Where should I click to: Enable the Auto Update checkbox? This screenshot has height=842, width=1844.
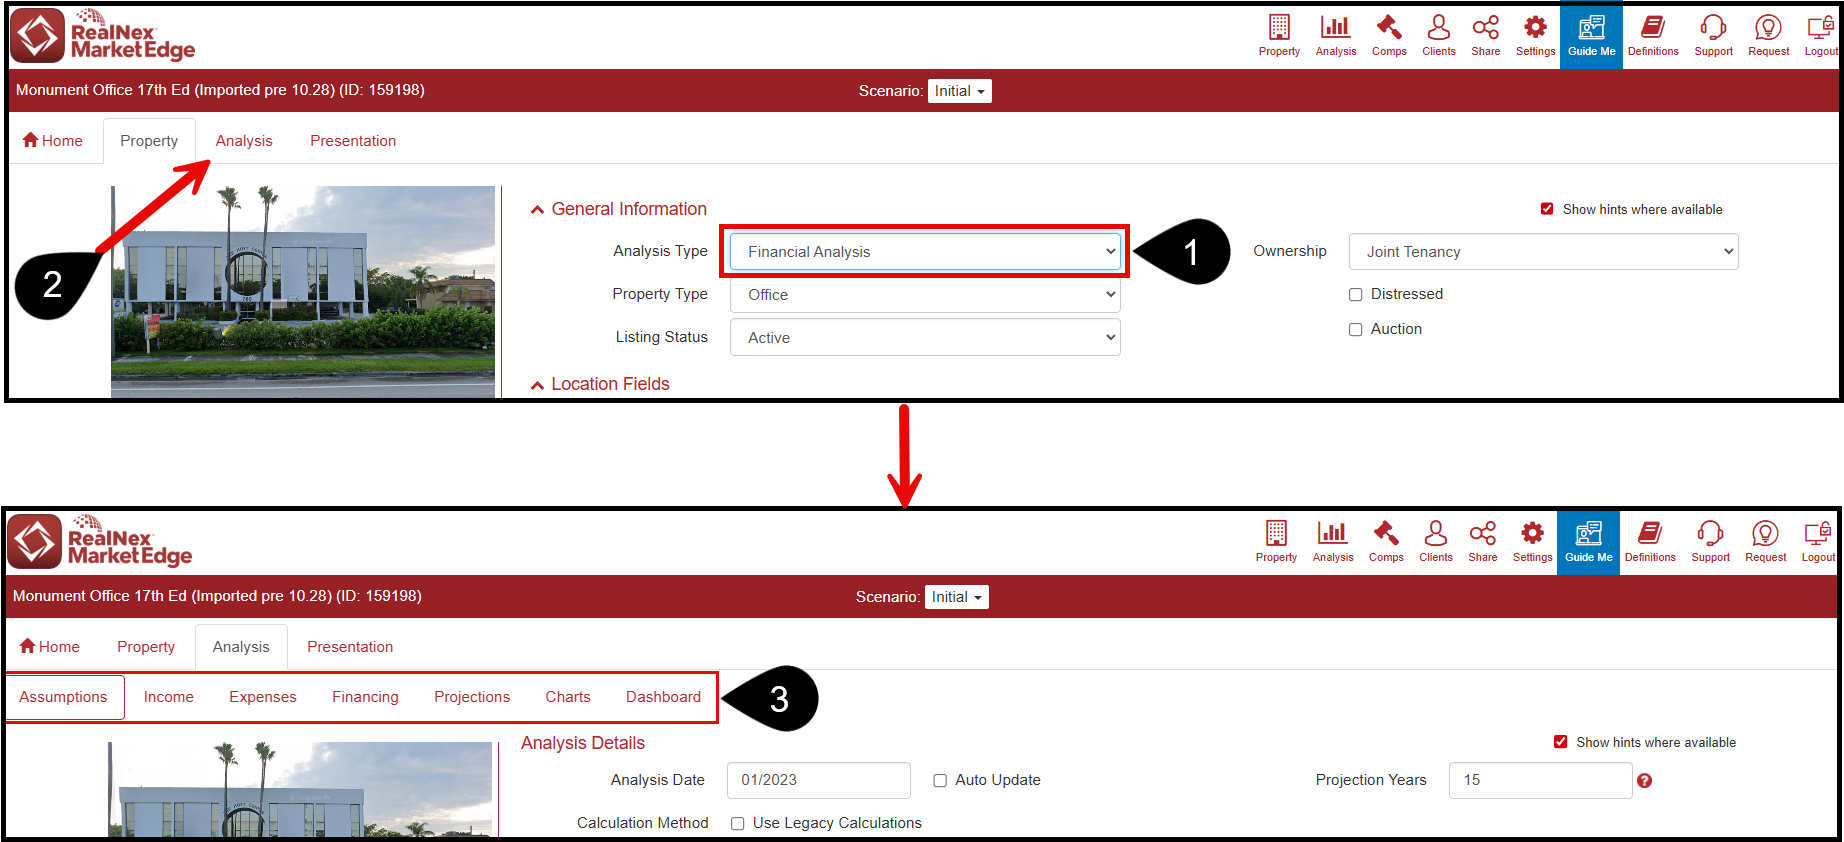pyautogui.click(x=940, y=781)
